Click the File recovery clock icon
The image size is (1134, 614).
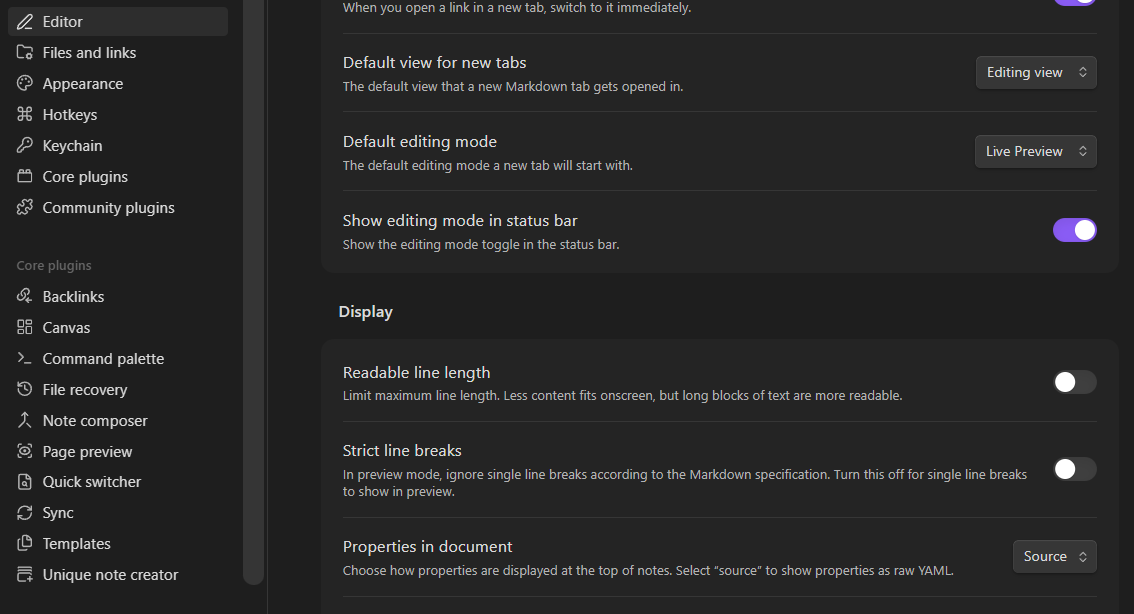coord(25,390)
